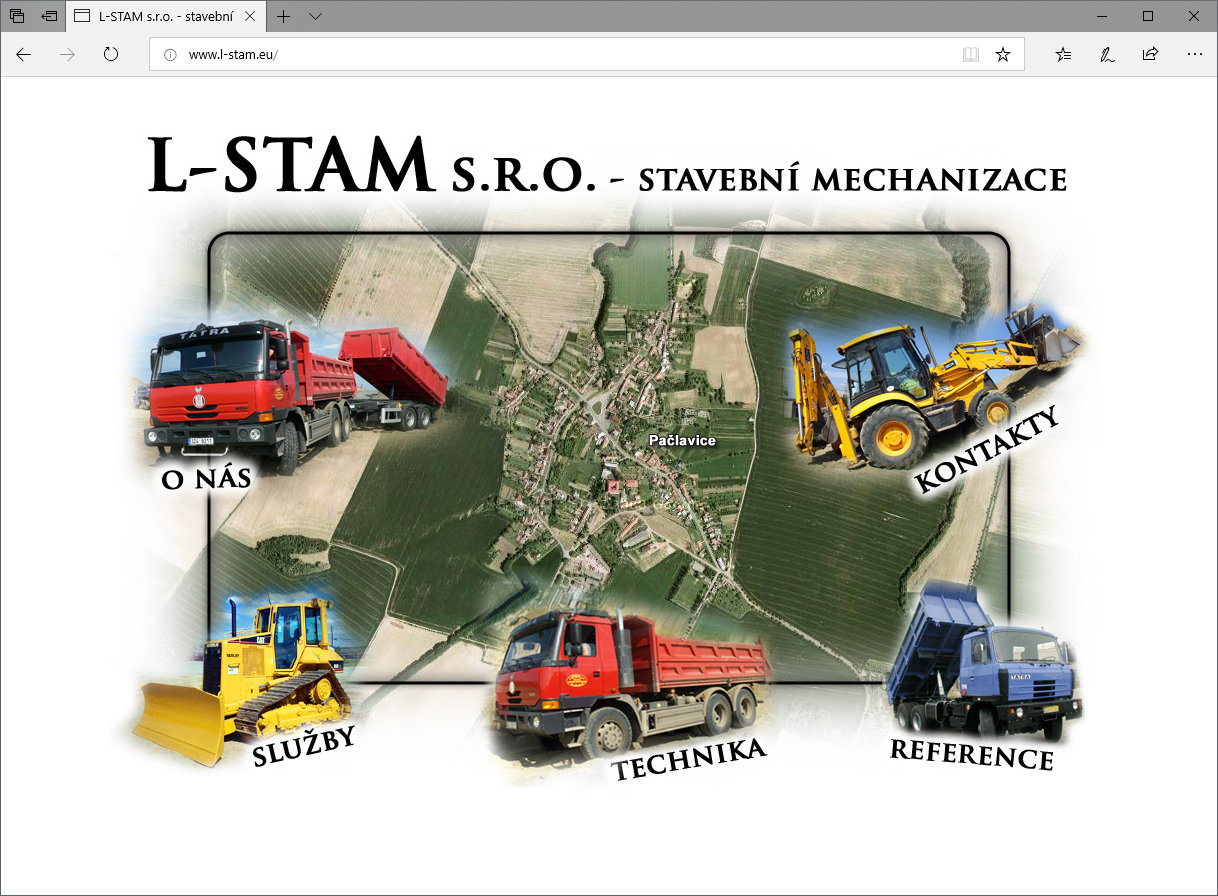Minimize the browser window

1101,16
